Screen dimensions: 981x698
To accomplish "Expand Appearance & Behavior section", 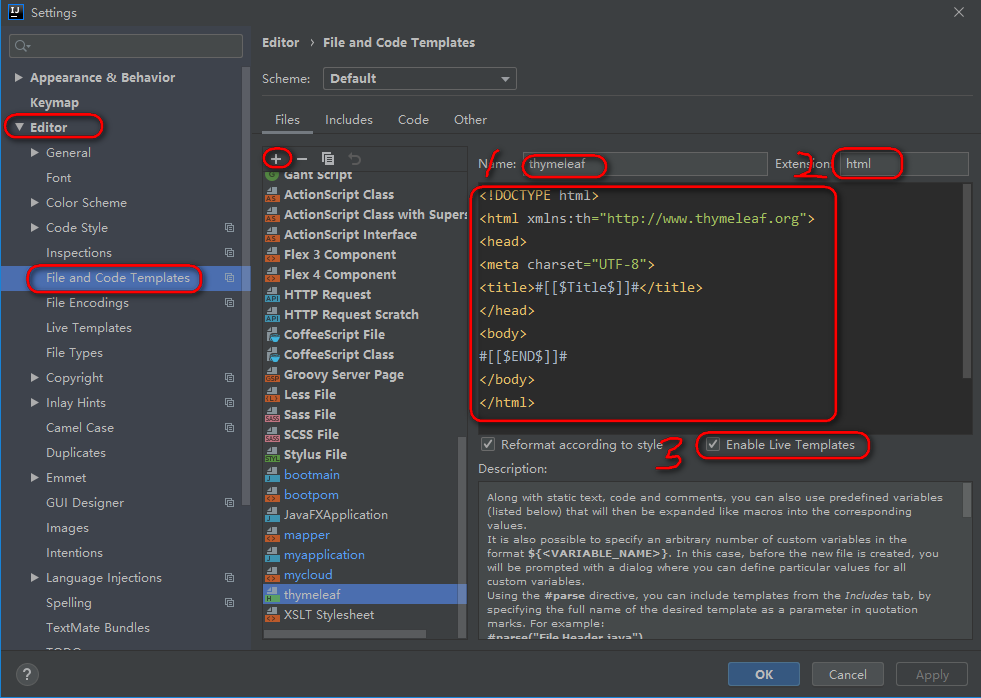I will point(19,78).
